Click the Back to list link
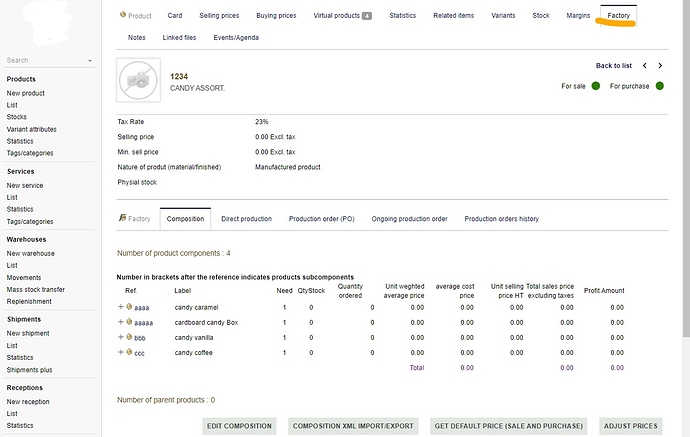 [x=614, y=66]
